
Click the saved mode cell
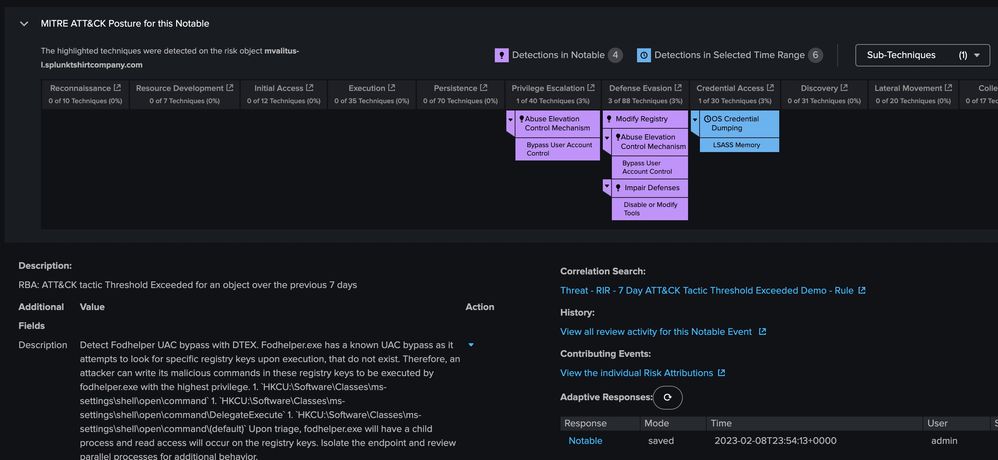tap(661, 441)
